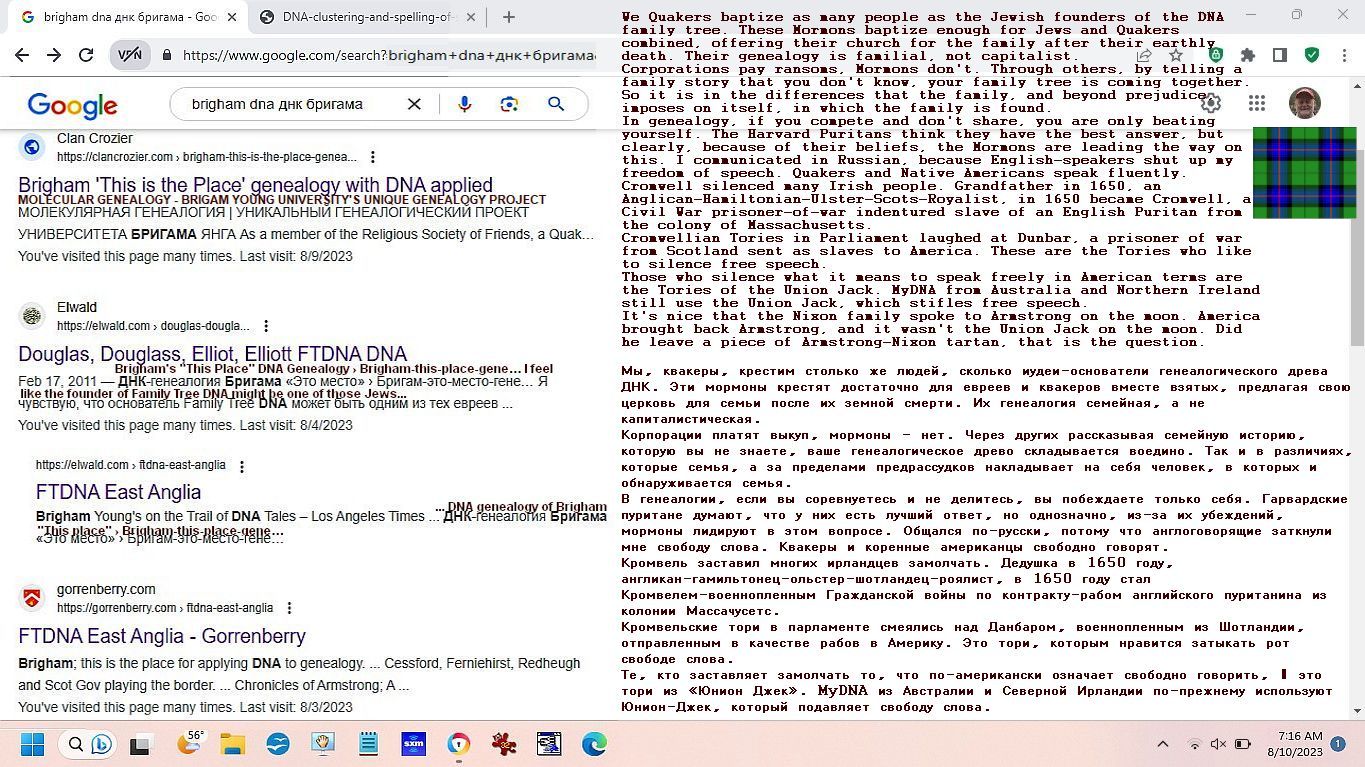Open green padlock shield extension
1365x767 pixels.
(x=1215, y=56)
